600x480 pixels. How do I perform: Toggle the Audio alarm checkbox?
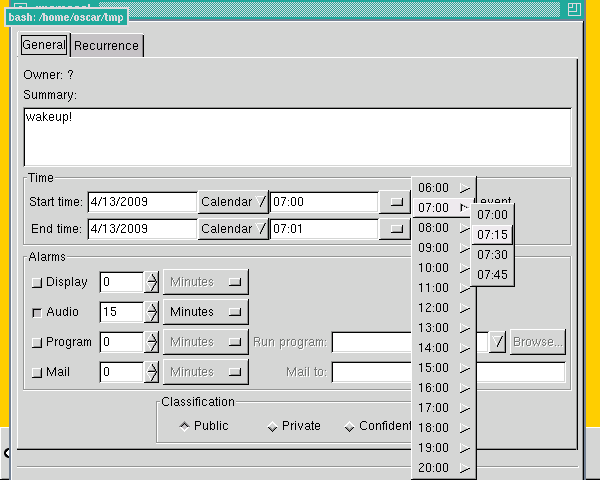[x=38, y=313]
